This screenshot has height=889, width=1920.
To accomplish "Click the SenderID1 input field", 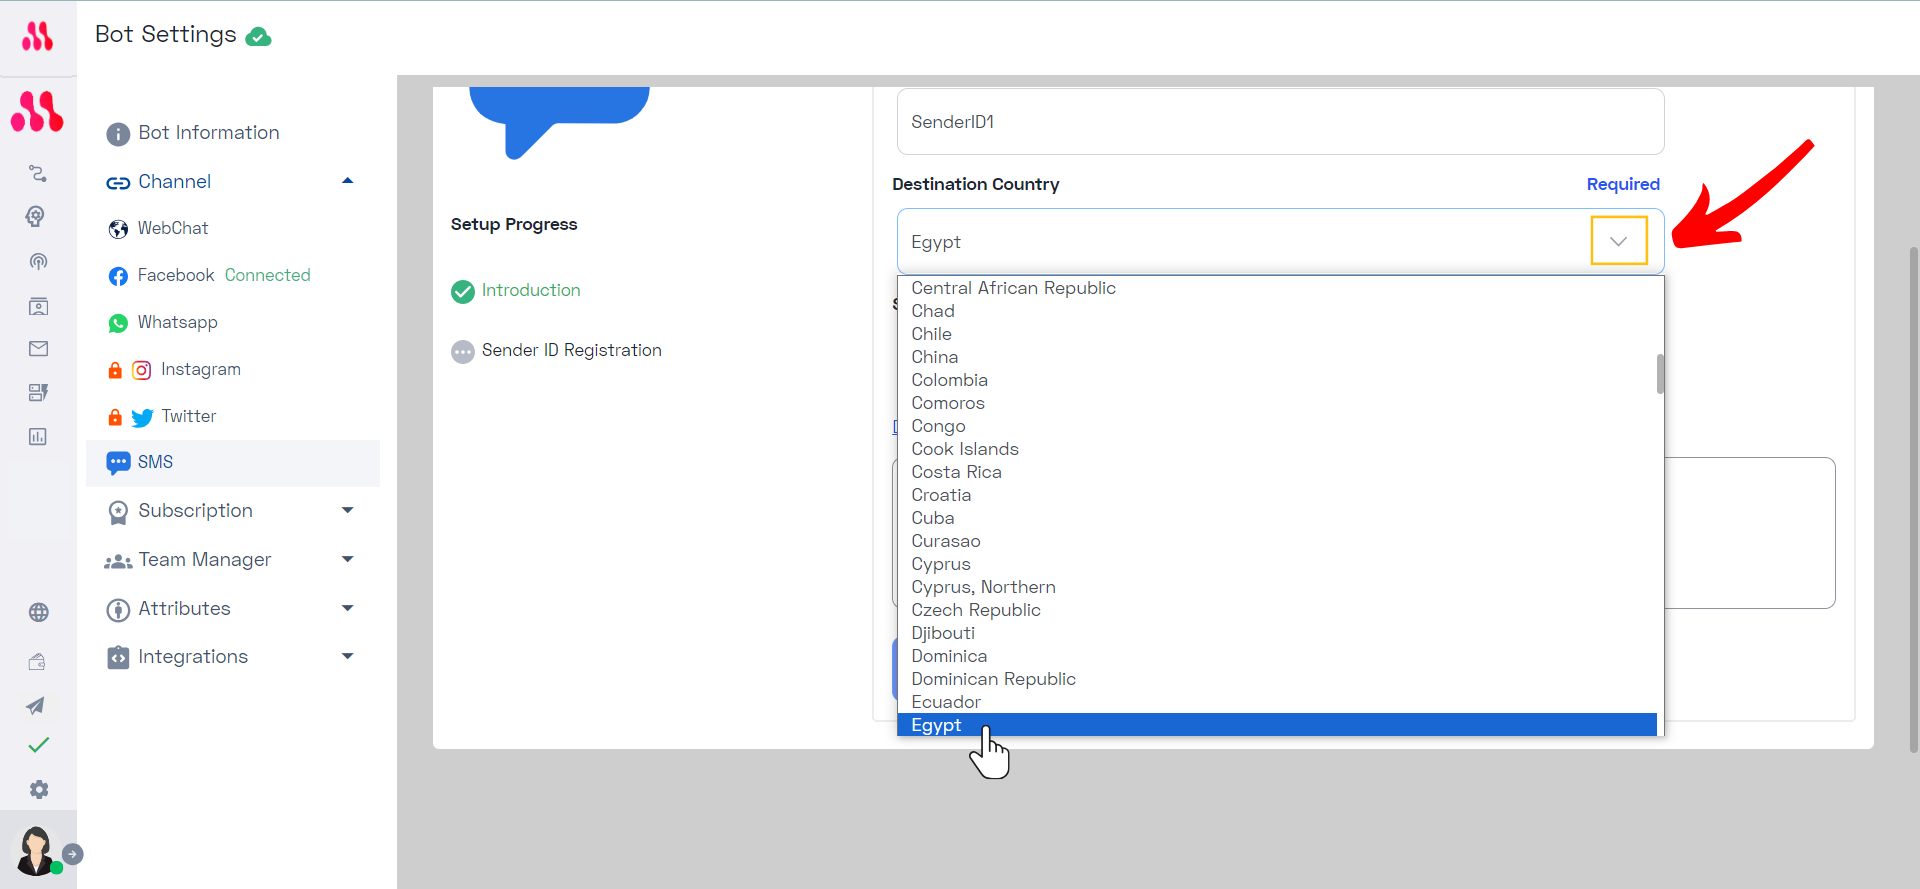I will click(1280, 122).
